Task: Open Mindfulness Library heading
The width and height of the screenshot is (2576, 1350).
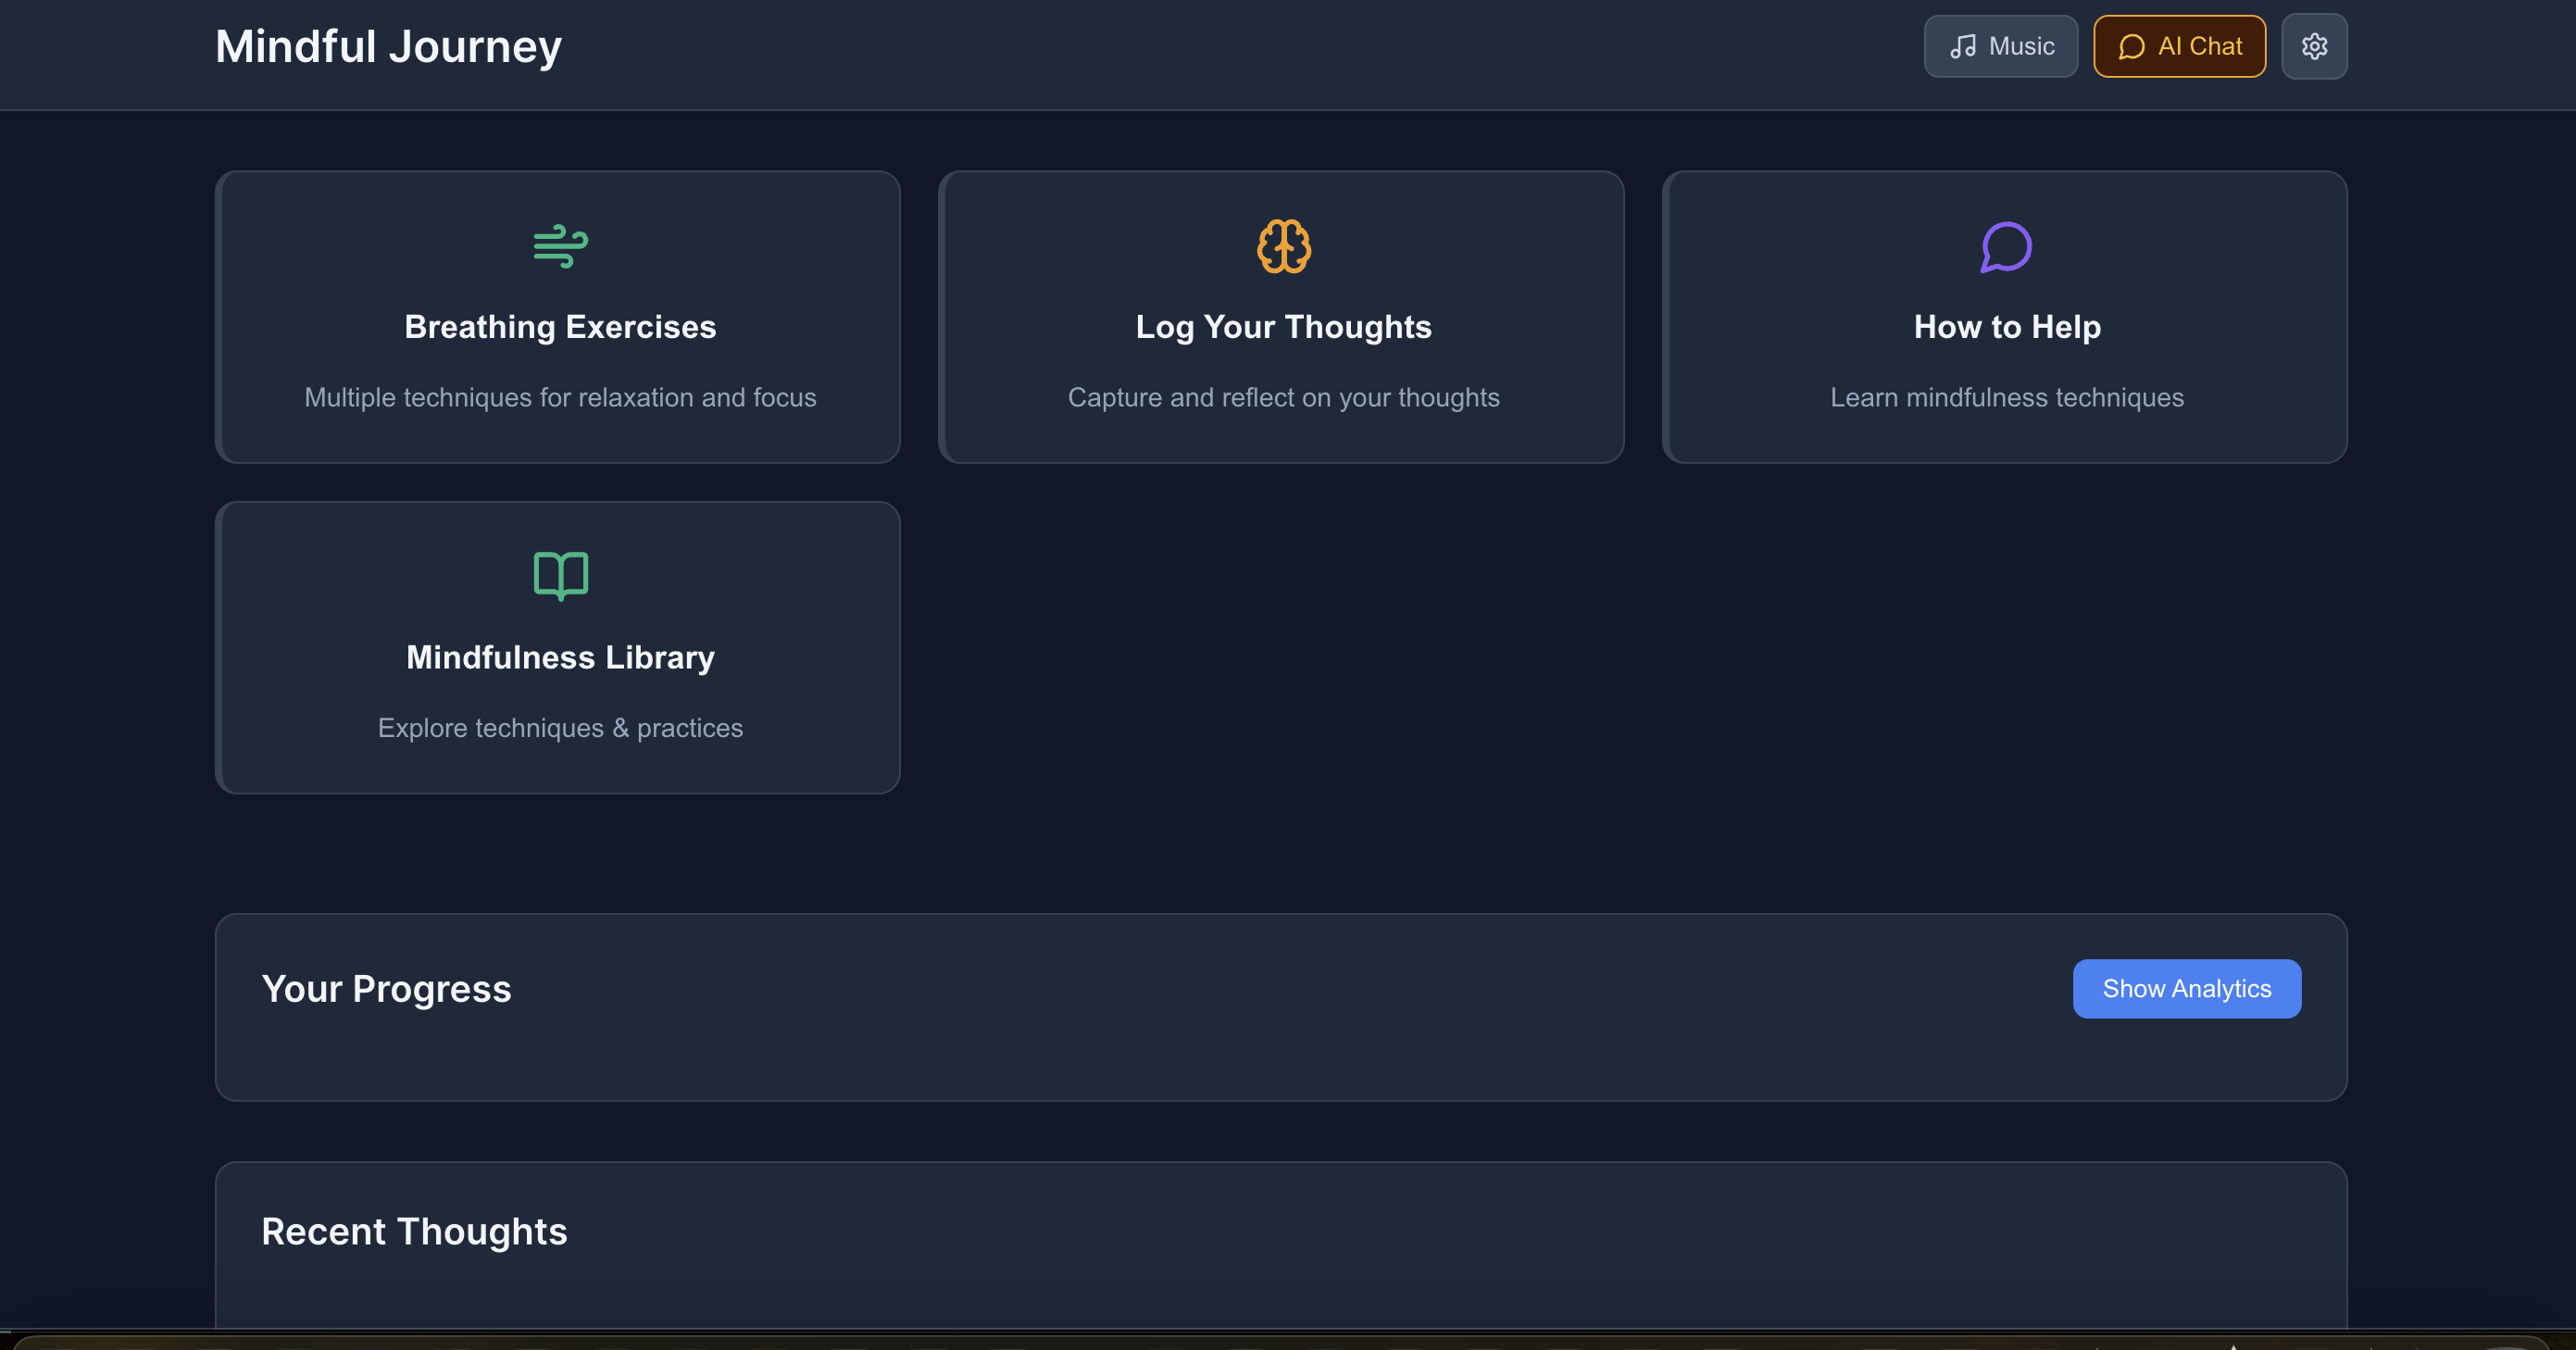Action: [x=560, y=657]
